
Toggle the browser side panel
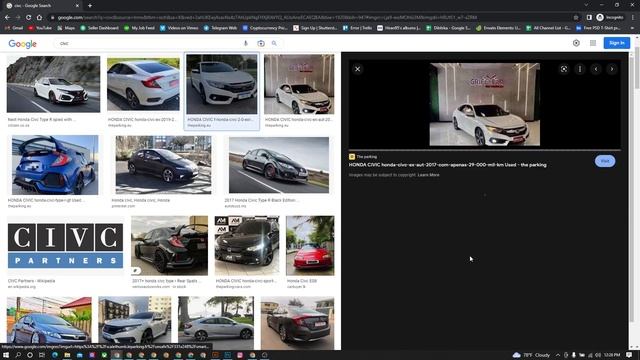(589, 18)
